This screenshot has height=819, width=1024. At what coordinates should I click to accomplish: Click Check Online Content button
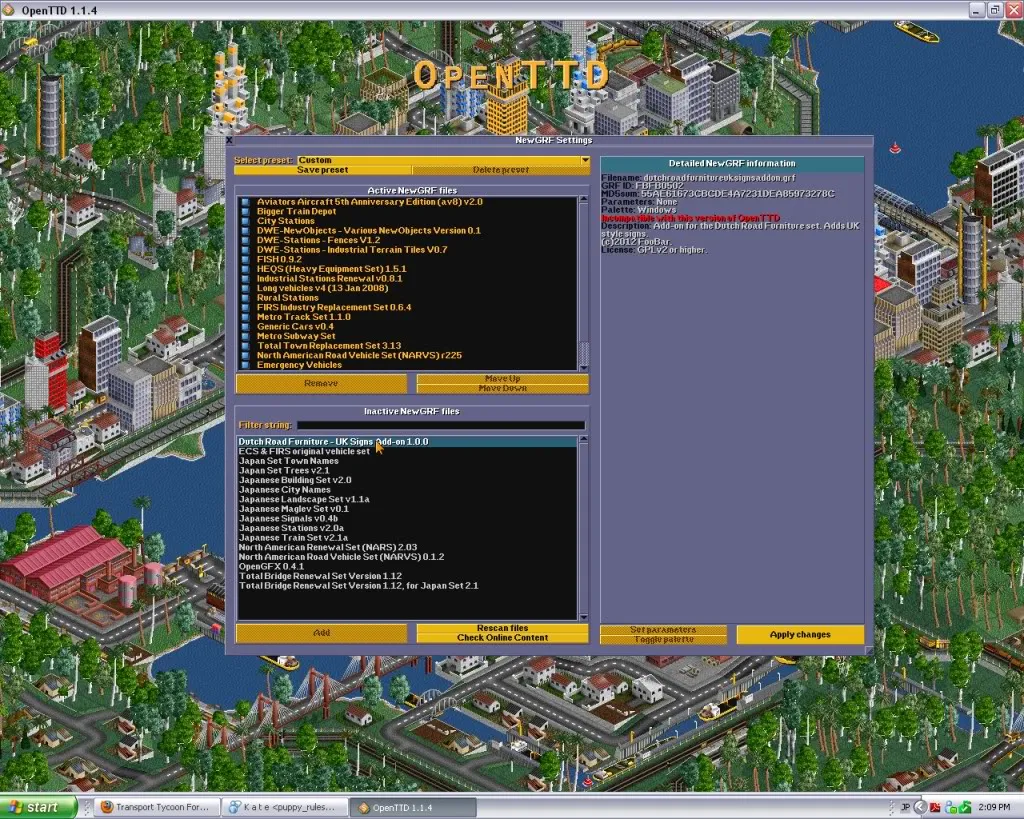pos(502,637)
